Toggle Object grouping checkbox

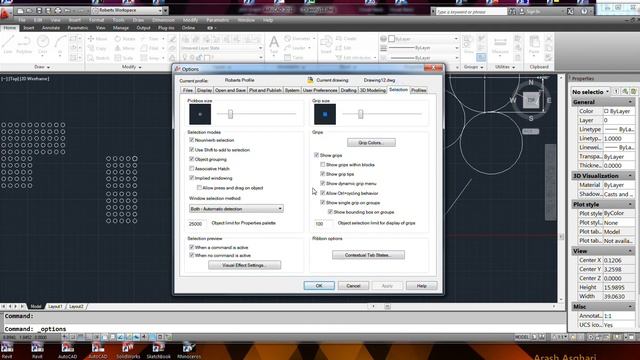point(191,159)
